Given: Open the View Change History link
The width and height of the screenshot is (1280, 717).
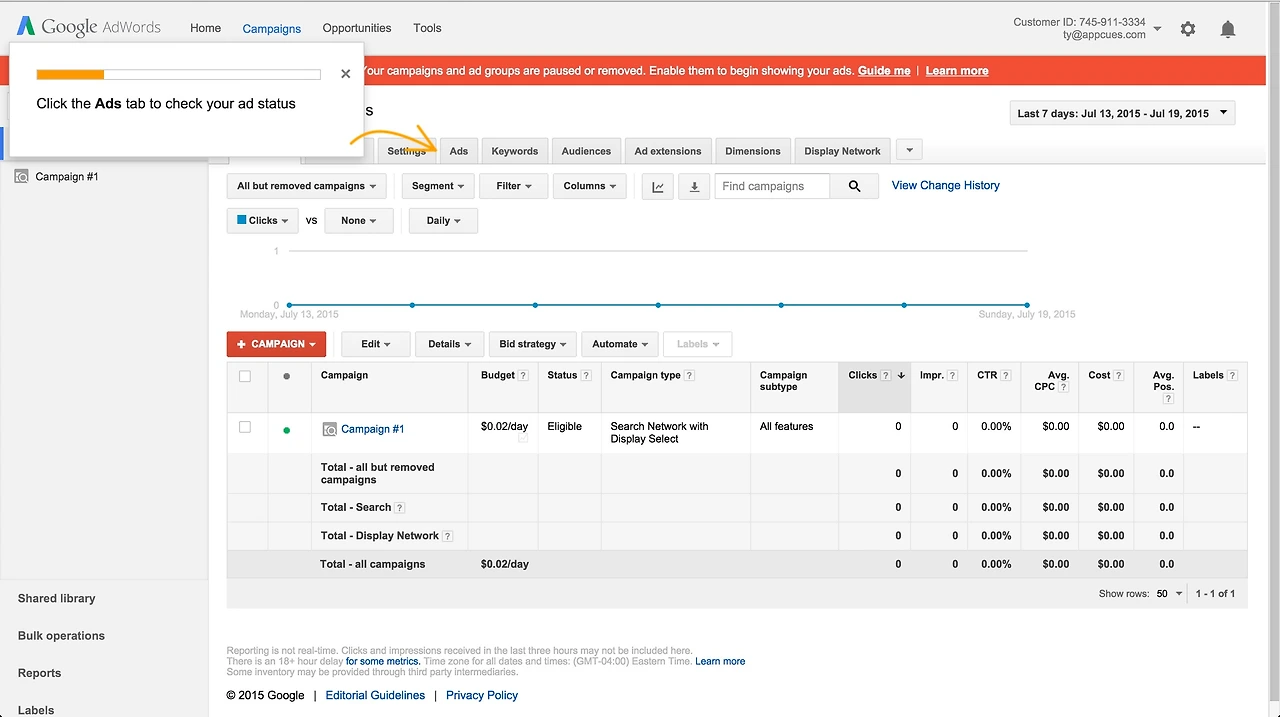Looking at the screenshot, I should pos(945,185).
